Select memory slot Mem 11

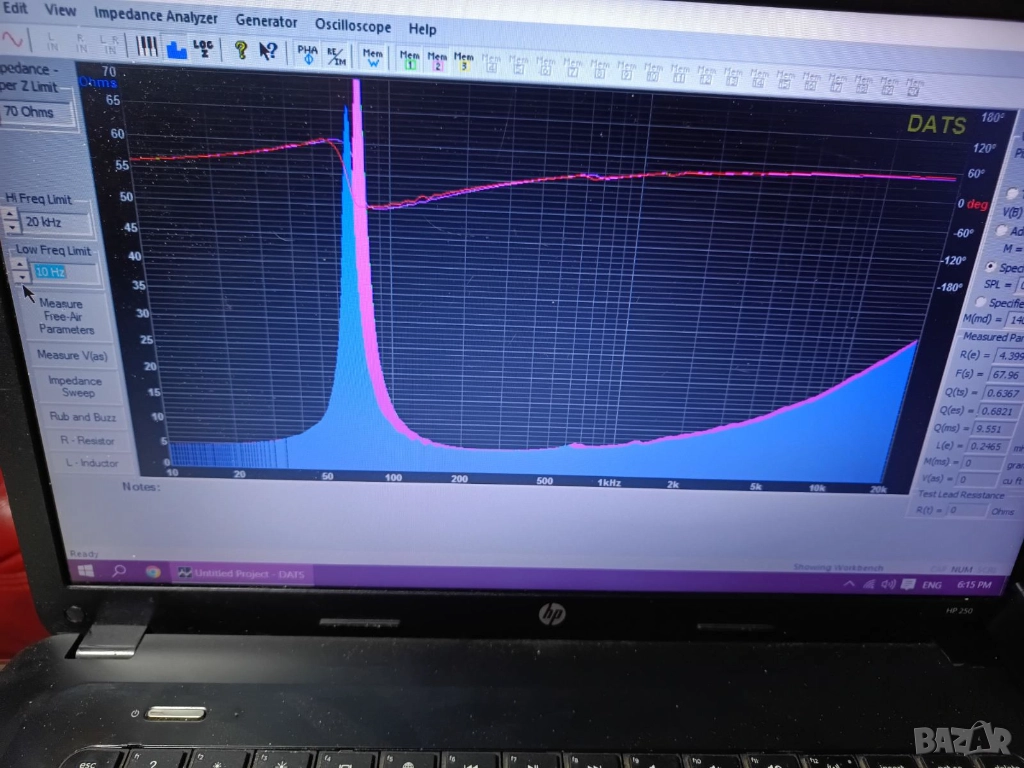click(680, 72)
